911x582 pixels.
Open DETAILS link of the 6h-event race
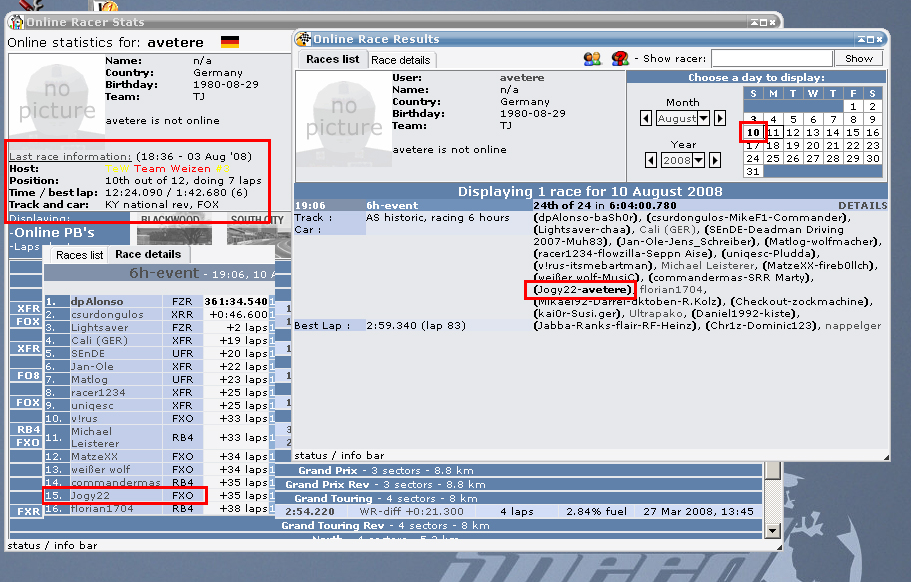(x=862, y=206)
